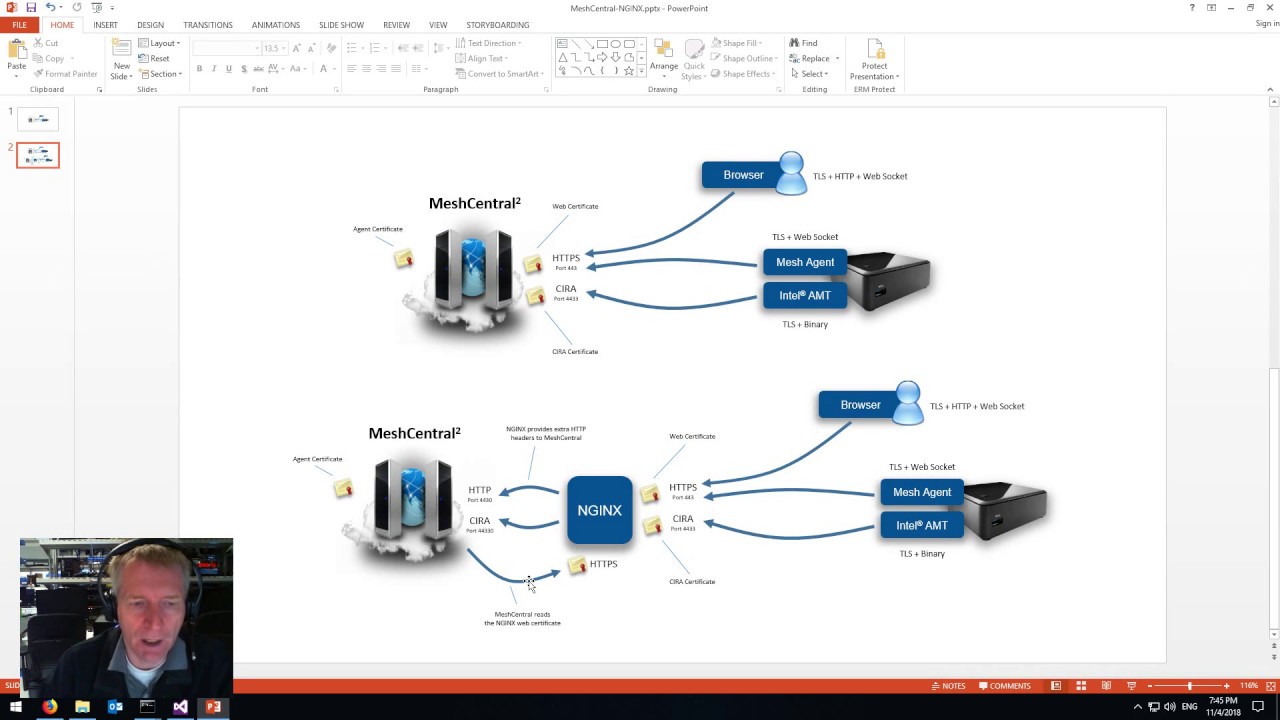Expand the shapes gallery
1280x720 pixels.
click(642, 72)
